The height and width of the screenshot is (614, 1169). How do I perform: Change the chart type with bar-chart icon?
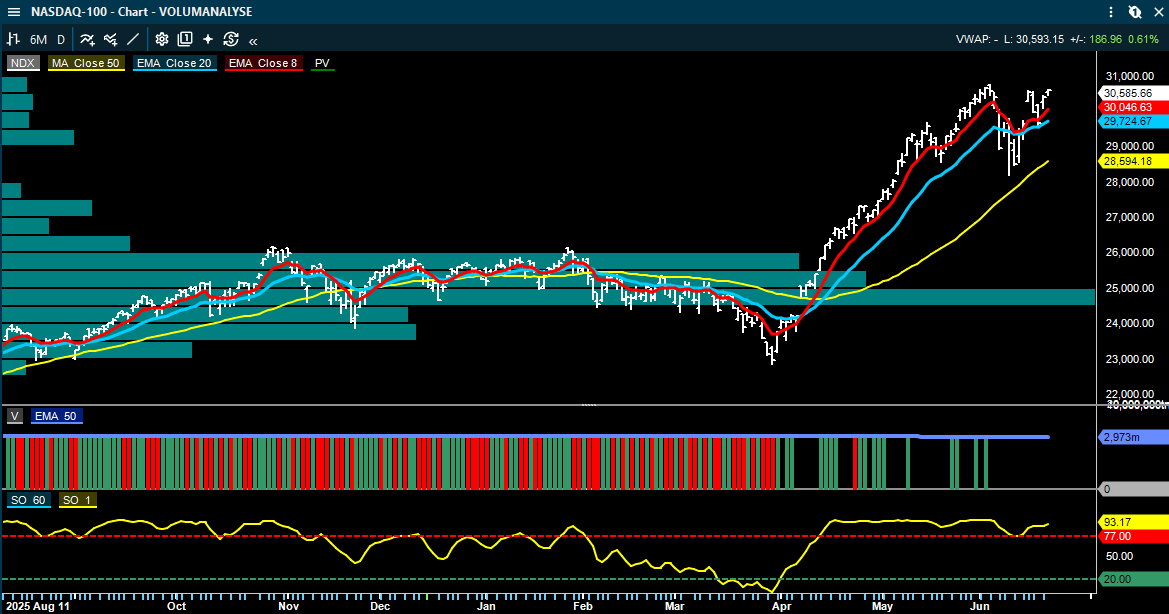[x=13, y=39]
